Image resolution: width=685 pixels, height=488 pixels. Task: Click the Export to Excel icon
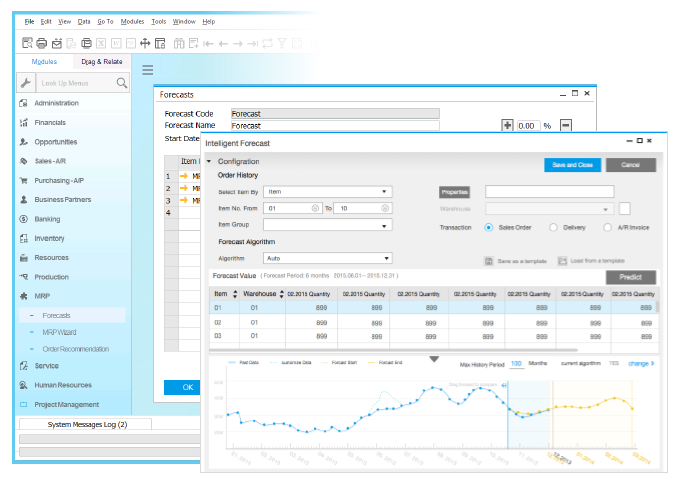pos(101,43)
